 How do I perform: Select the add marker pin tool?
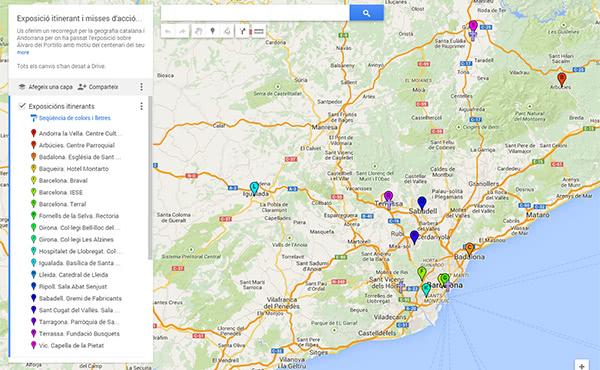click(x=213, y=31)
